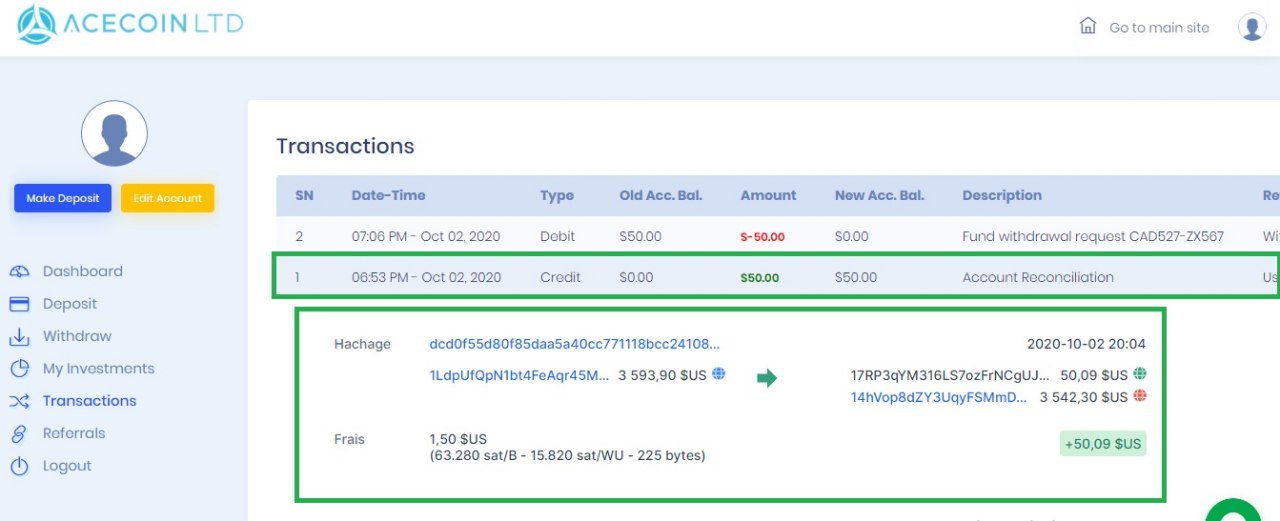Click the Referrals link chain icon
Image resolution: width=1280 pixels, height=521 pixels.
(x=19, y=433)
